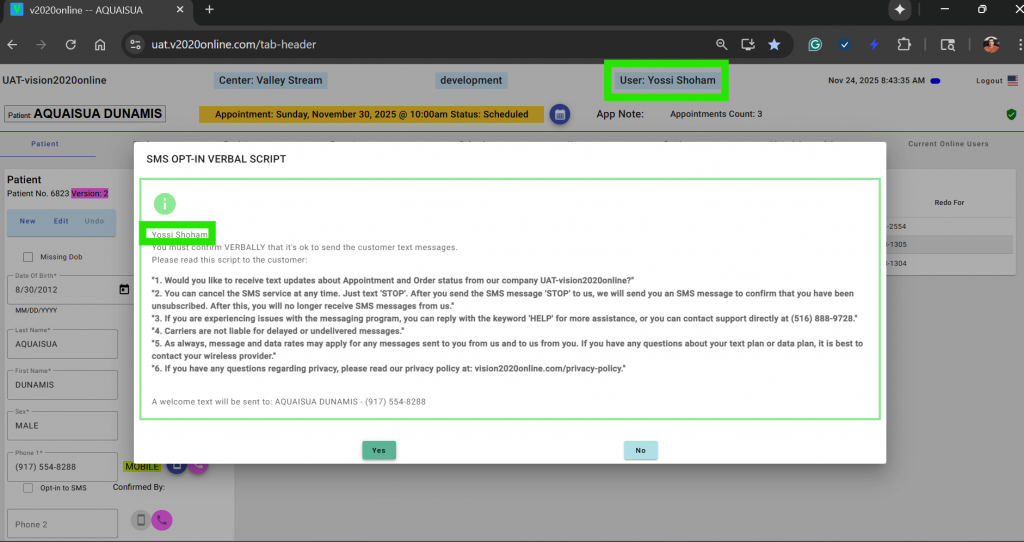Click the date picker calendar icon

point(124,290)
